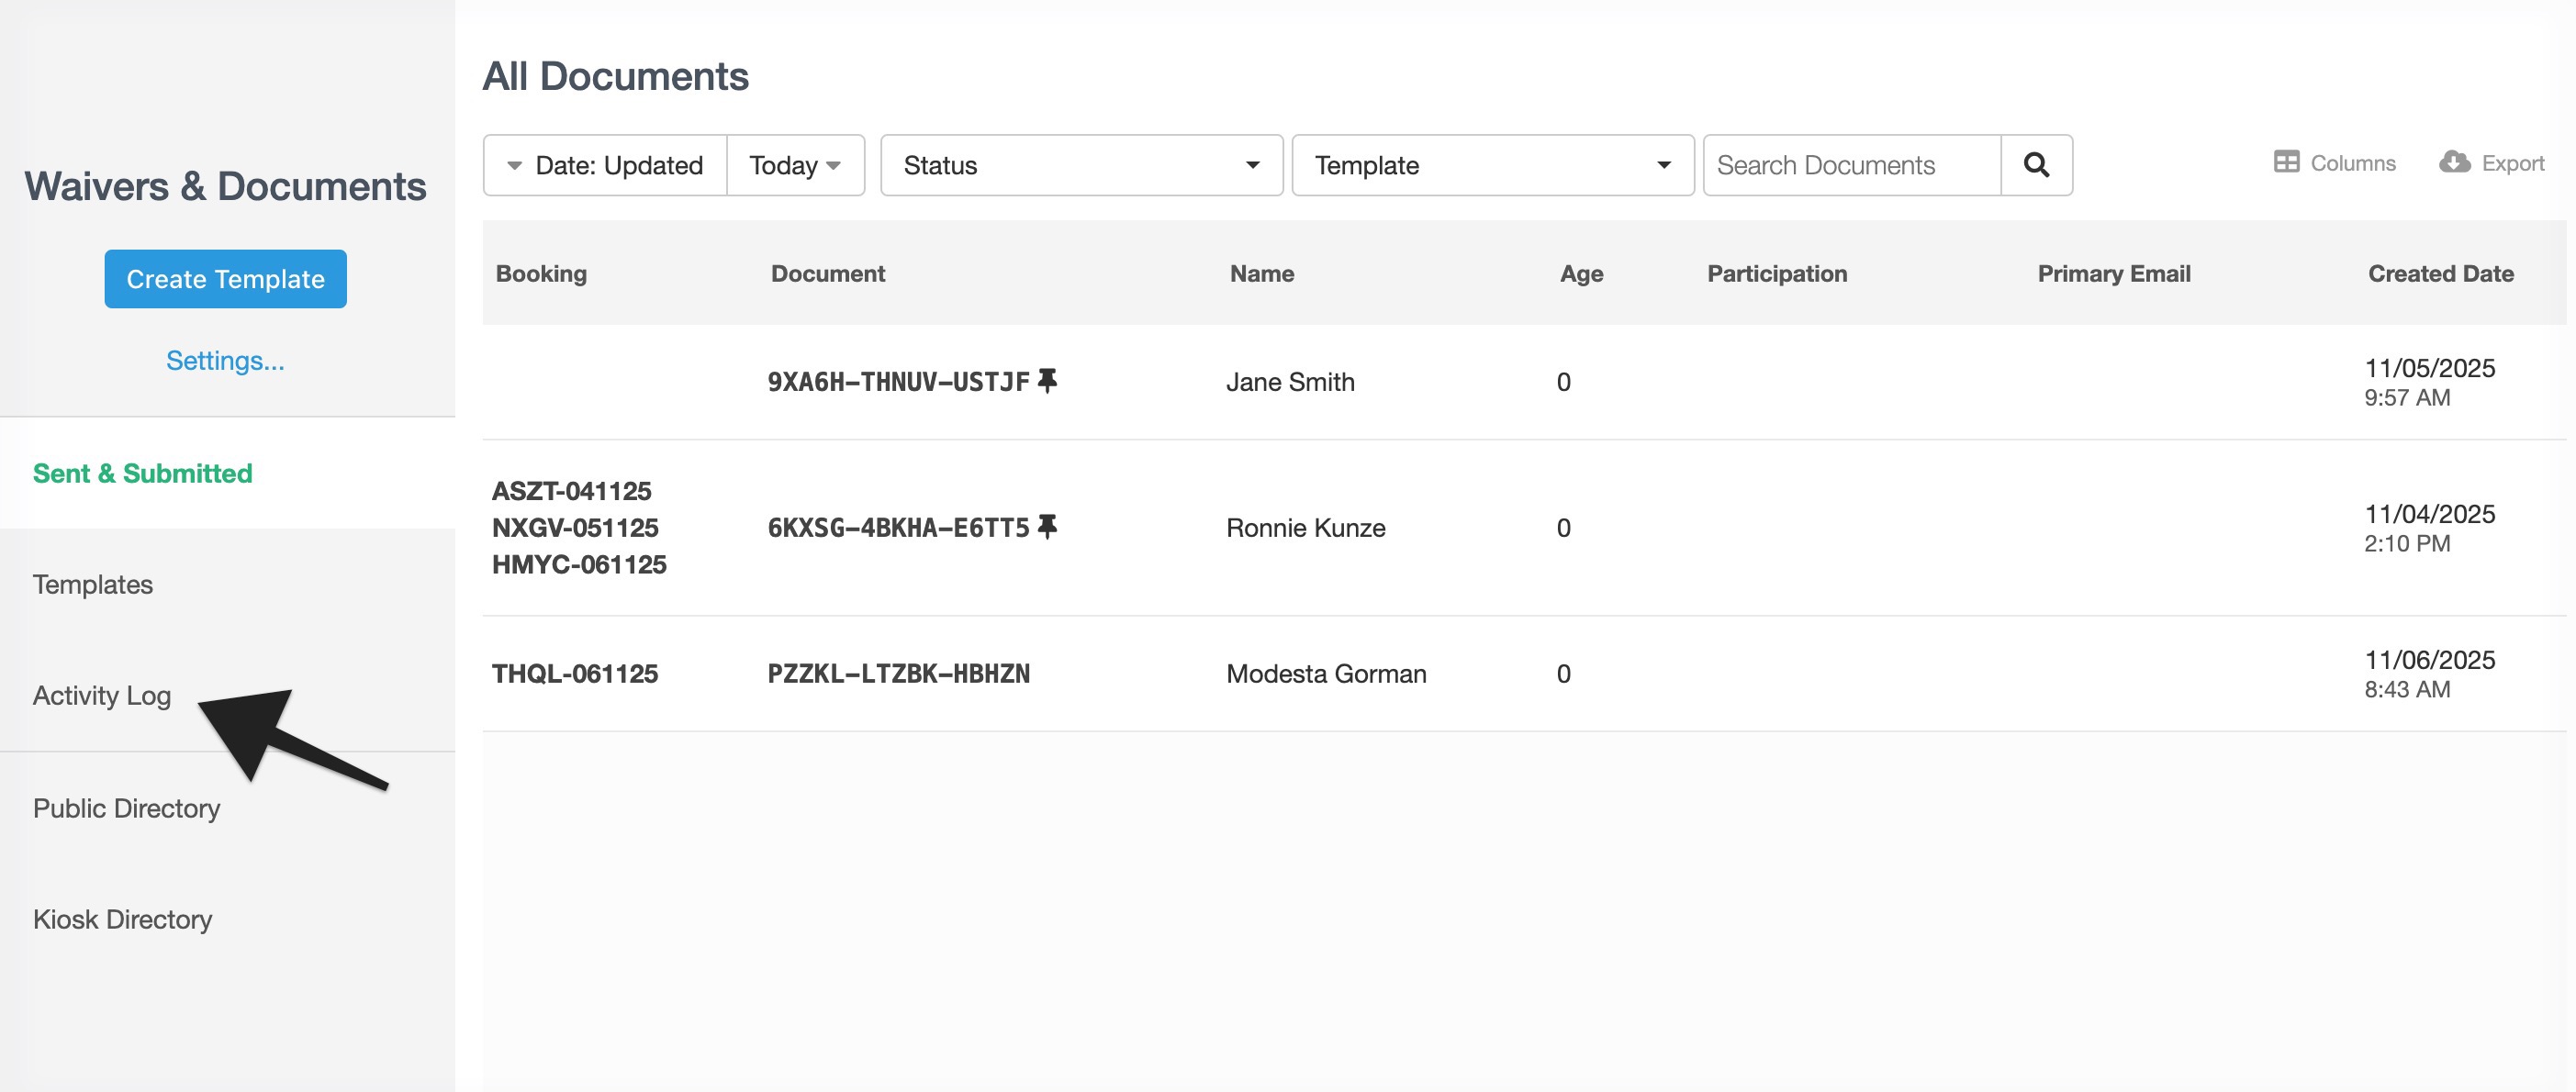This screenshot has width=2576, height=1092.
Task: Sort by Name column header
Action: [1261, 273]
